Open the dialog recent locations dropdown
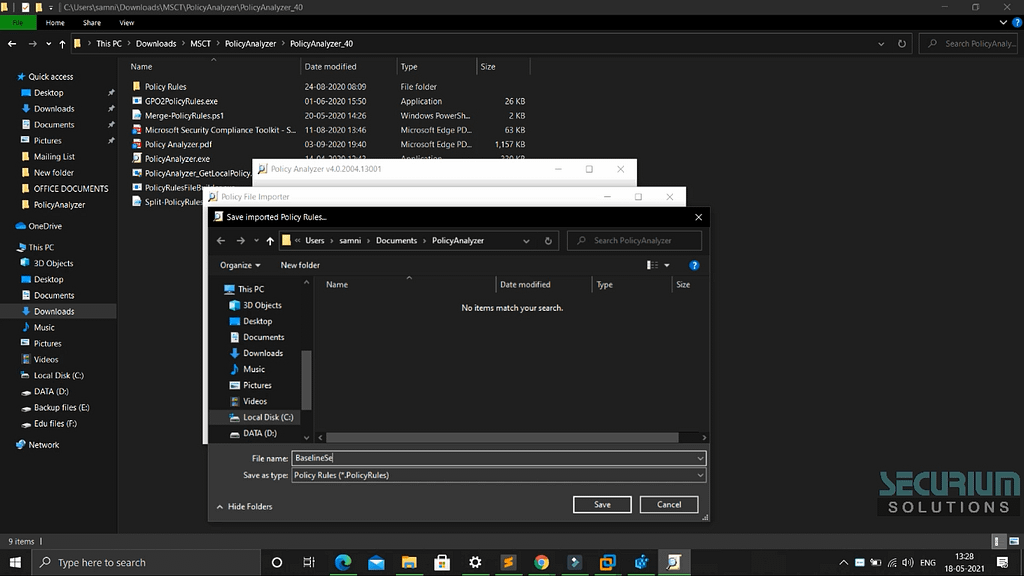This screenshot has height=576, width=1024. click(256, 241)
